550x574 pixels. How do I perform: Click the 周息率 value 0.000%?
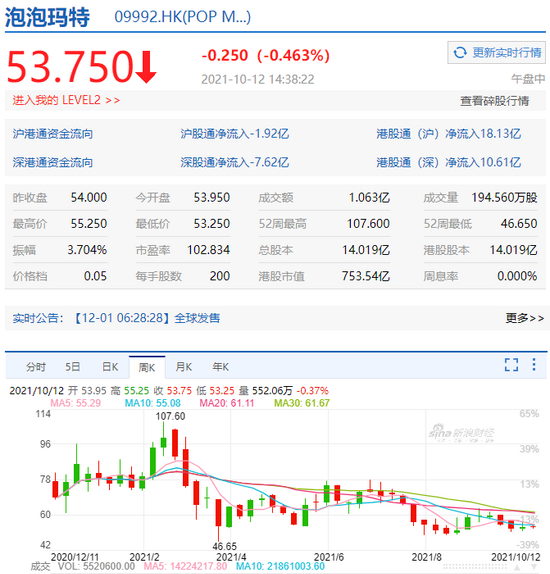point(517,276)
